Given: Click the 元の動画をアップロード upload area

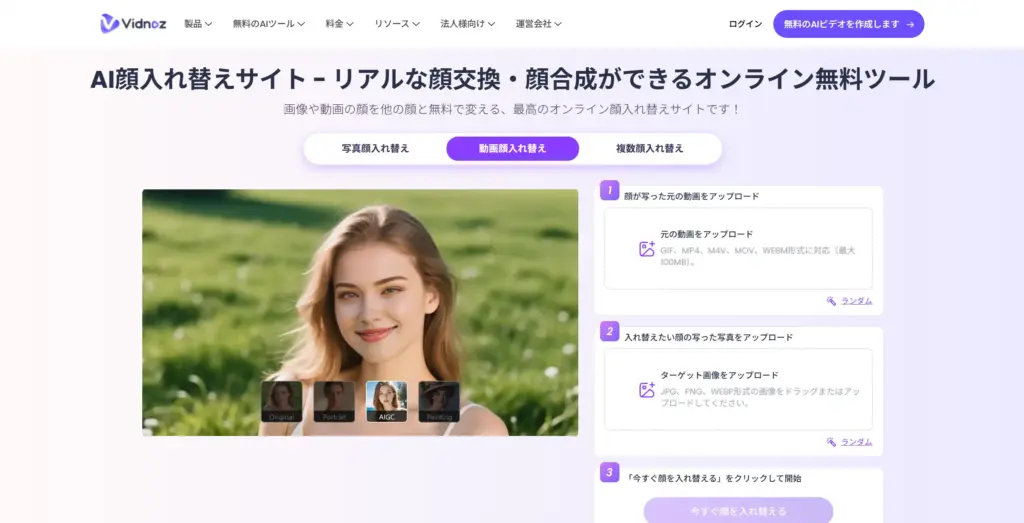Looking at the screenshot, I should pyautogui.click(x=738, y=248).
